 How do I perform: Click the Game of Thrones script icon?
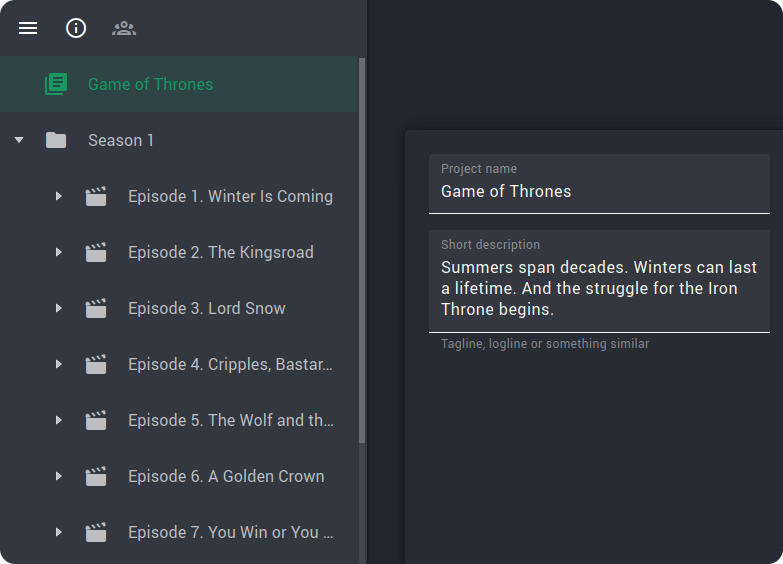click(x=56, y=84)
